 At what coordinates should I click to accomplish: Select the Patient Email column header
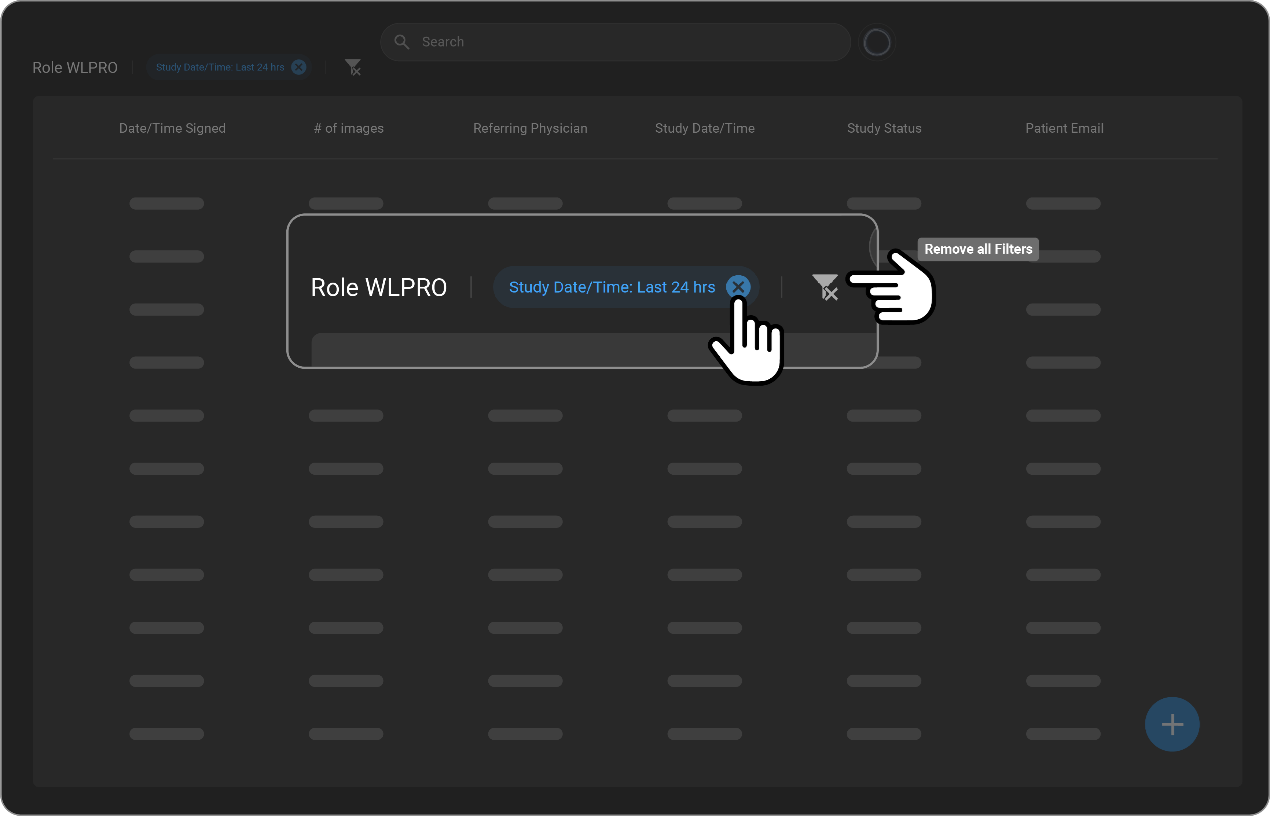click(x=1064, y=128)
